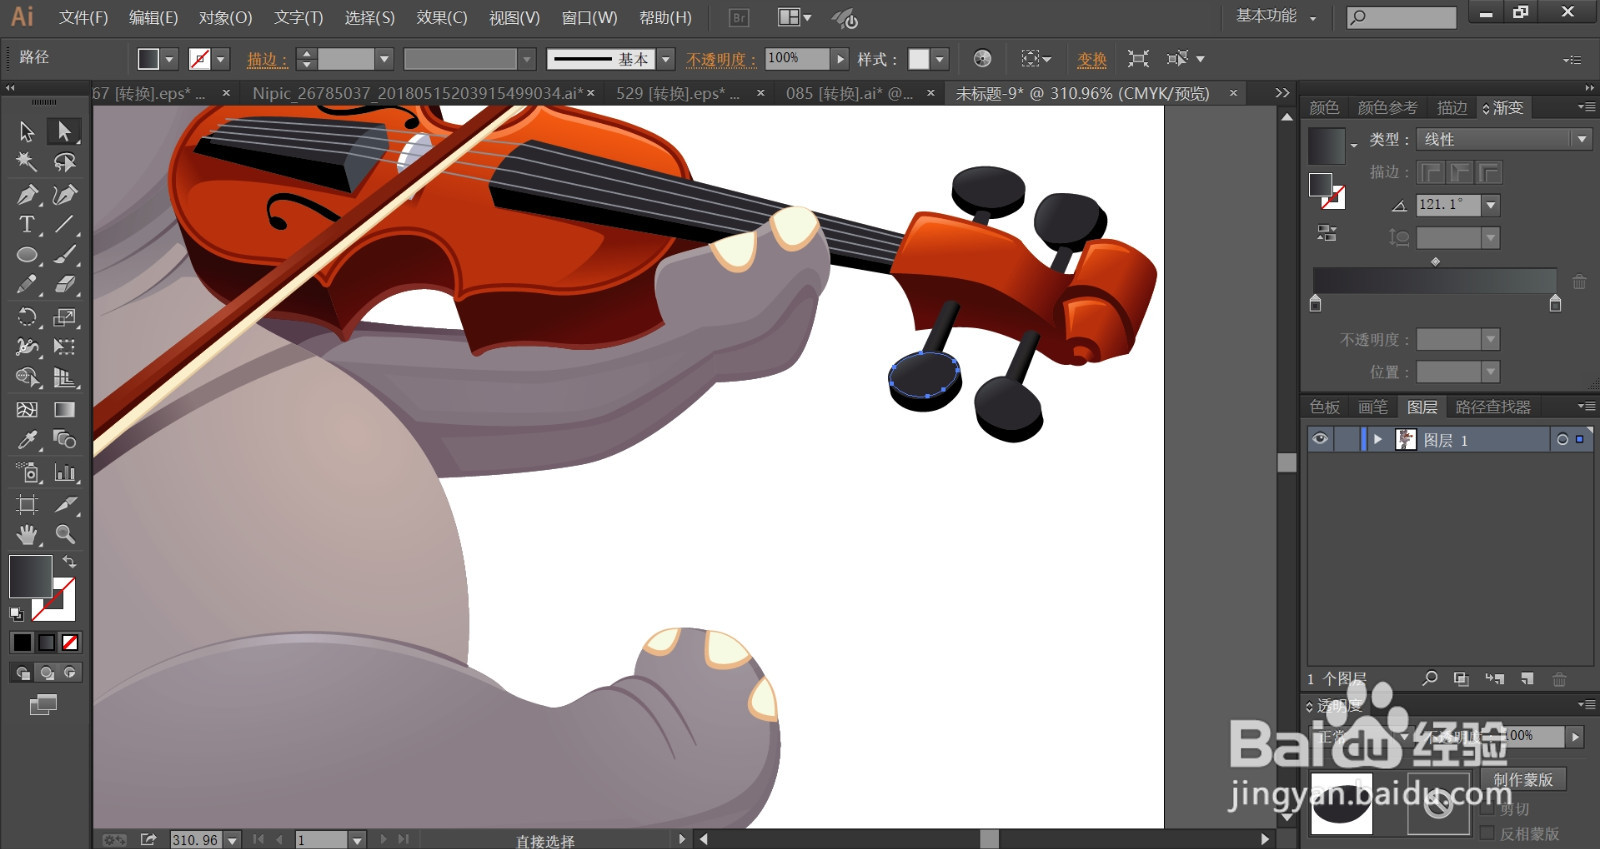Viewport: 1600px width, 849px height.
Task: Select the Ellipse tool
Action: [27, 255]
